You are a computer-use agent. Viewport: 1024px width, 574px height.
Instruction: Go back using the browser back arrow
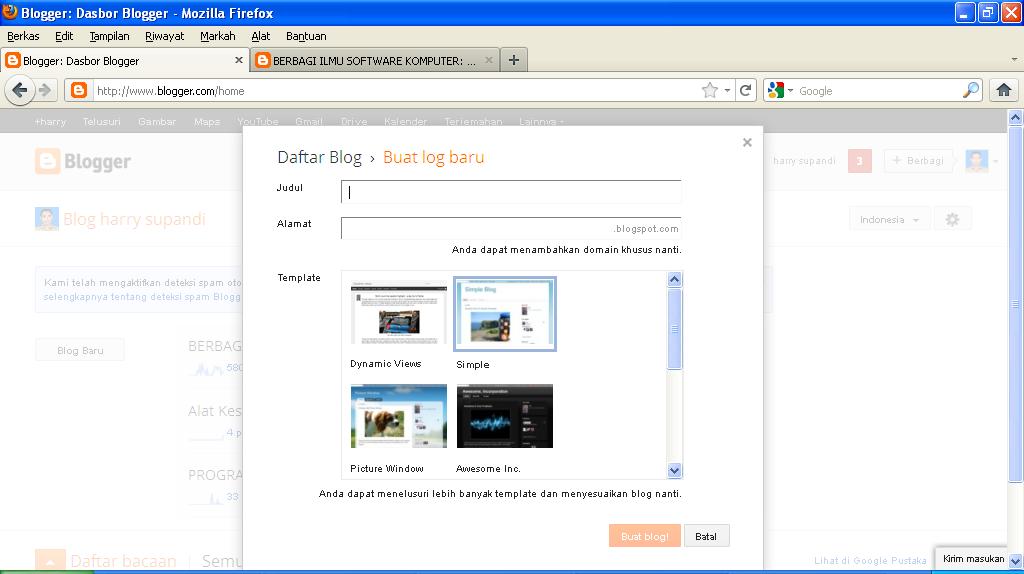pyautogui.click(x=20, y=90)
